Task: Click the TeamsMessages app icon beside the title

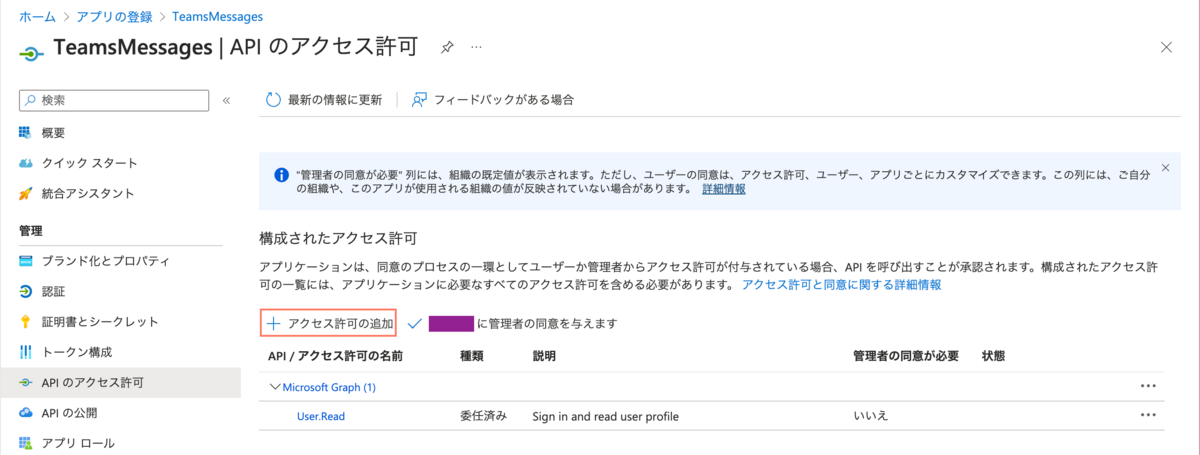Action: [x=30, y=52]
